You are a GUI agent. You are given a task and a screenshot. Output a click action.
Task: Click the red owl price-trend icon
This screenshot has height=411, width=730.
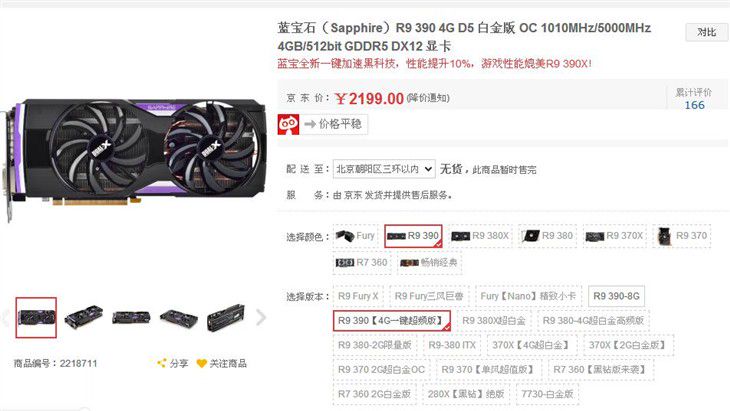pos(288,124)
